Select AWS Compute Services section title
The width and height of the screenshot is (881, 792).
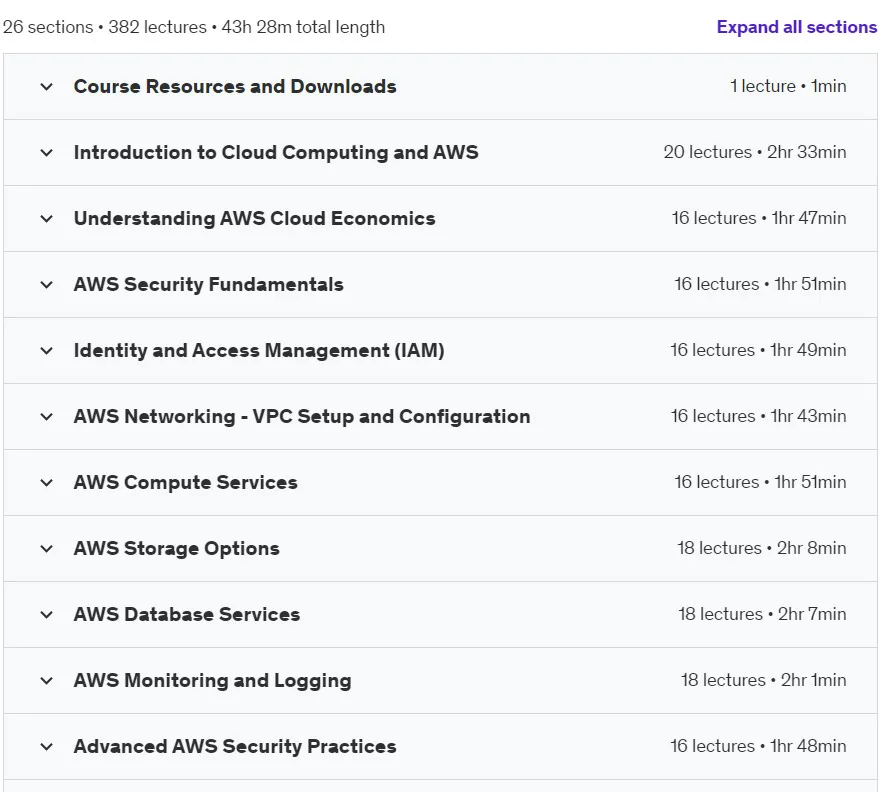[185, 483]
